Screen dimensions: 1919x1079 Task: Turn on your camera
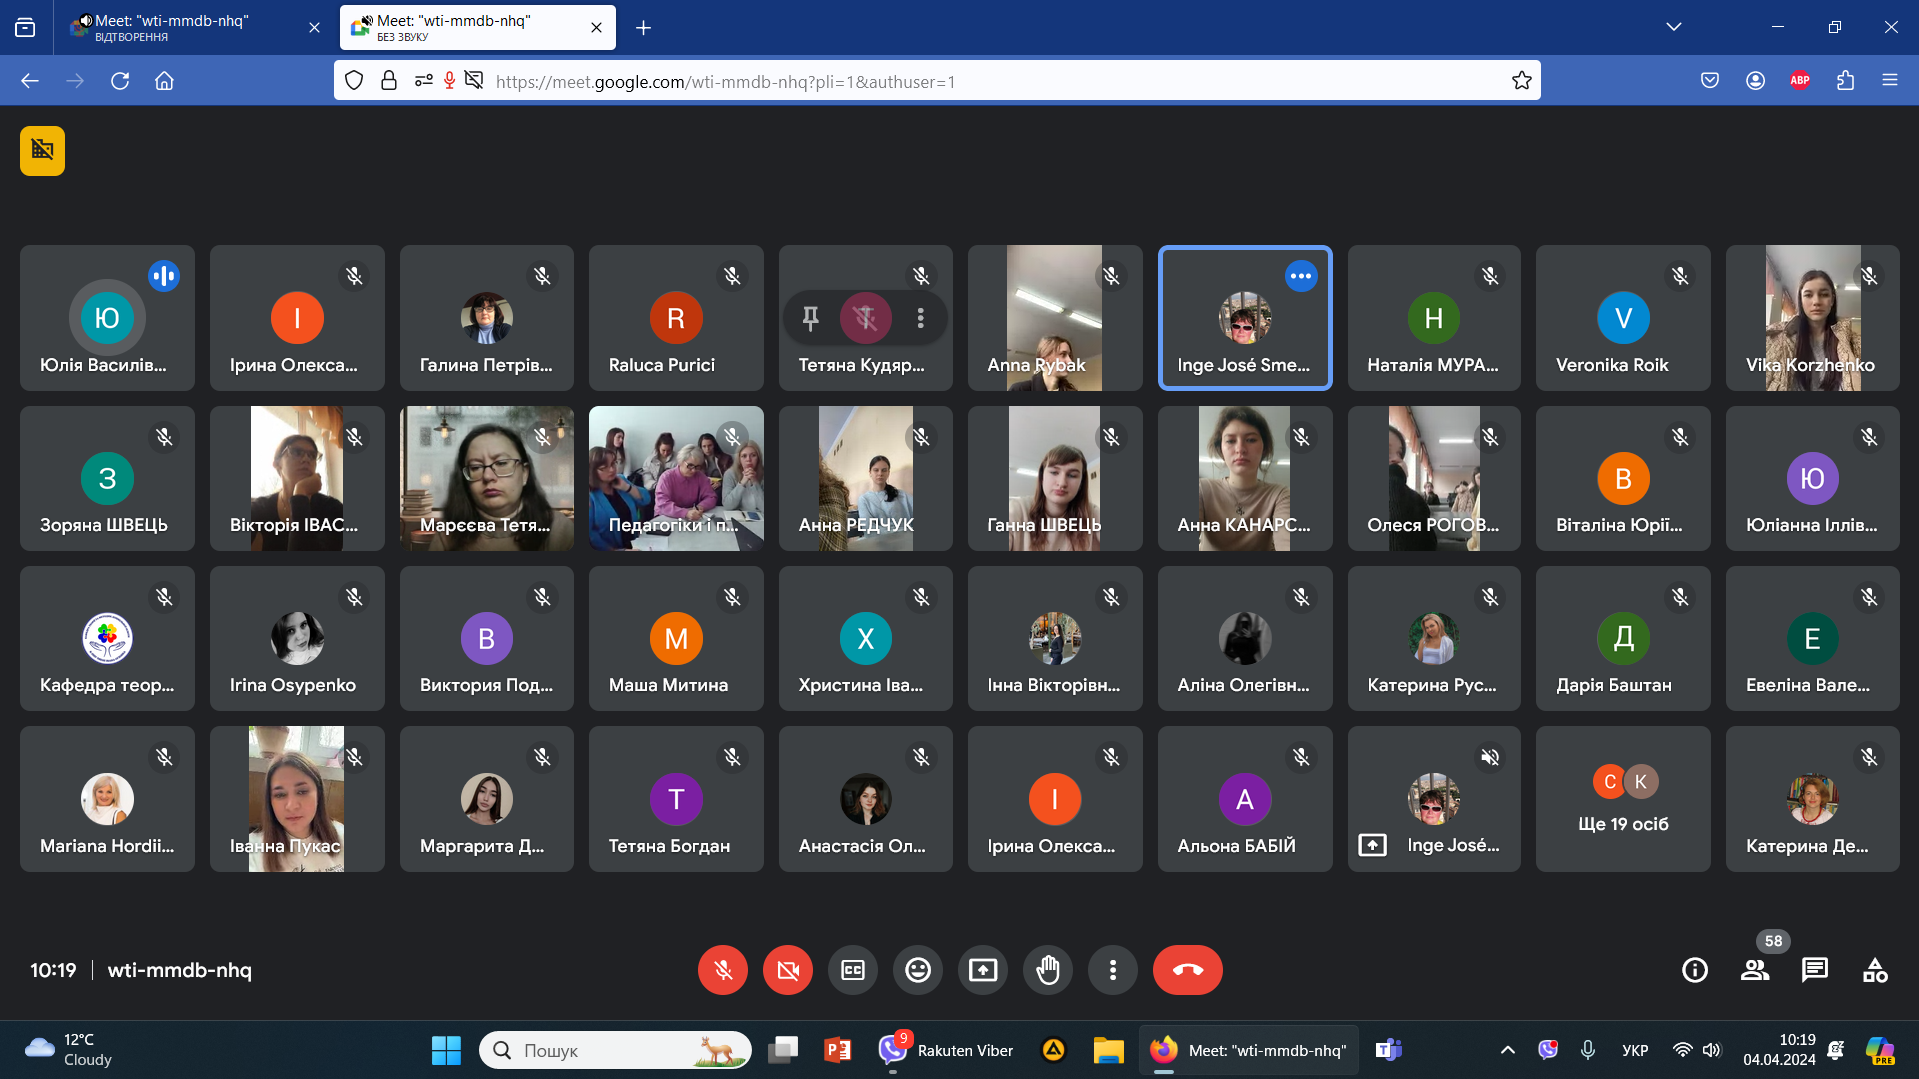788,970
